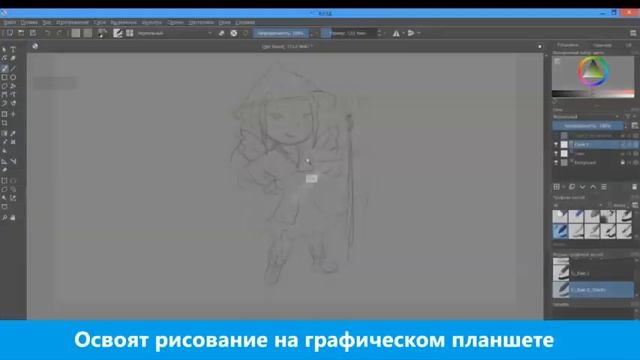Open the workspace chooser at toolbar end
640x360 pixels.
coord(633,33)
